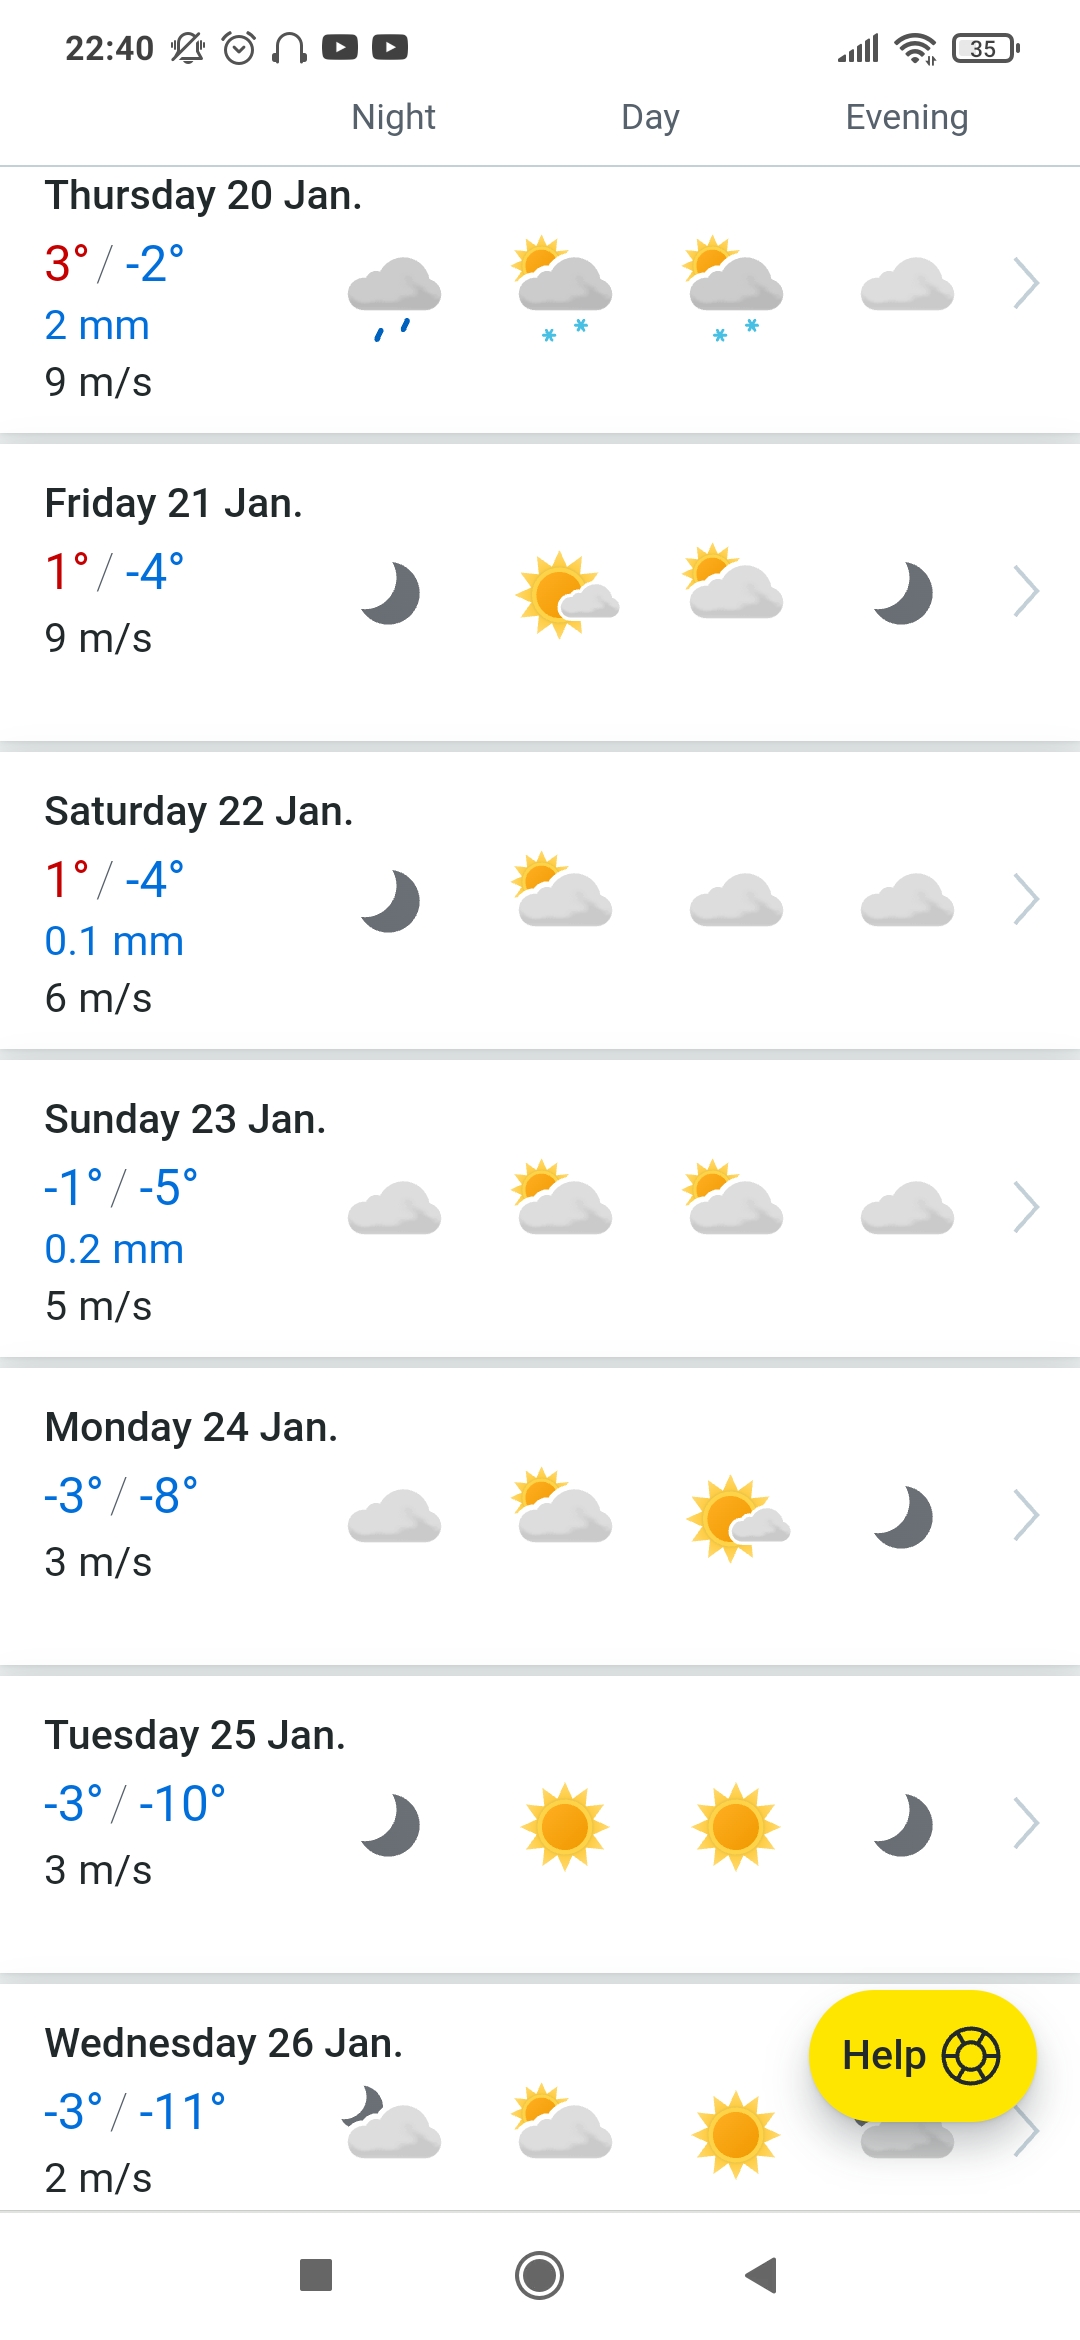
Task: Tap Monday's day sun icon
Action: pyautogui.click(x=736, y=1518)
